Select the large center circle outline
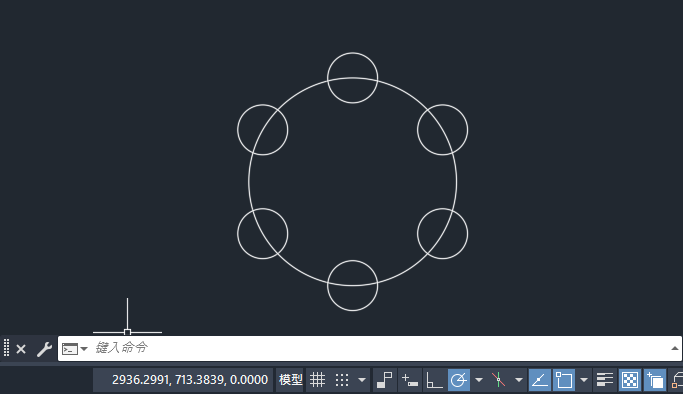 (x=249, y=182)
